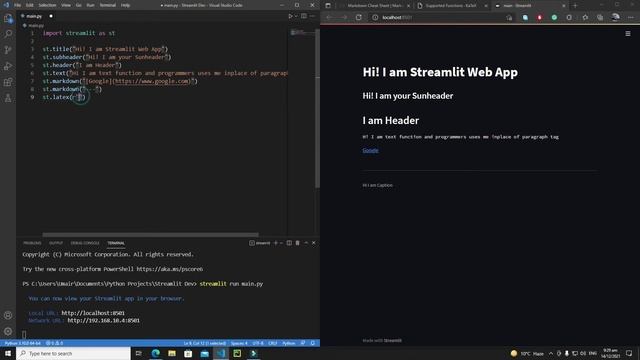The width and height of the screenshot is (640, 360).
Task: Close the Streamlit browser tab
Action: pos(564,6)
